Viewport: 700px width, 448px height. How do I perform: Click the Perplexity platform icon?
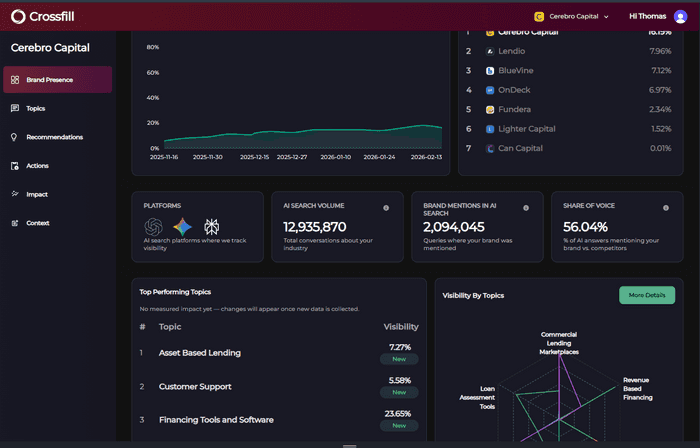(x=212, y=227)
